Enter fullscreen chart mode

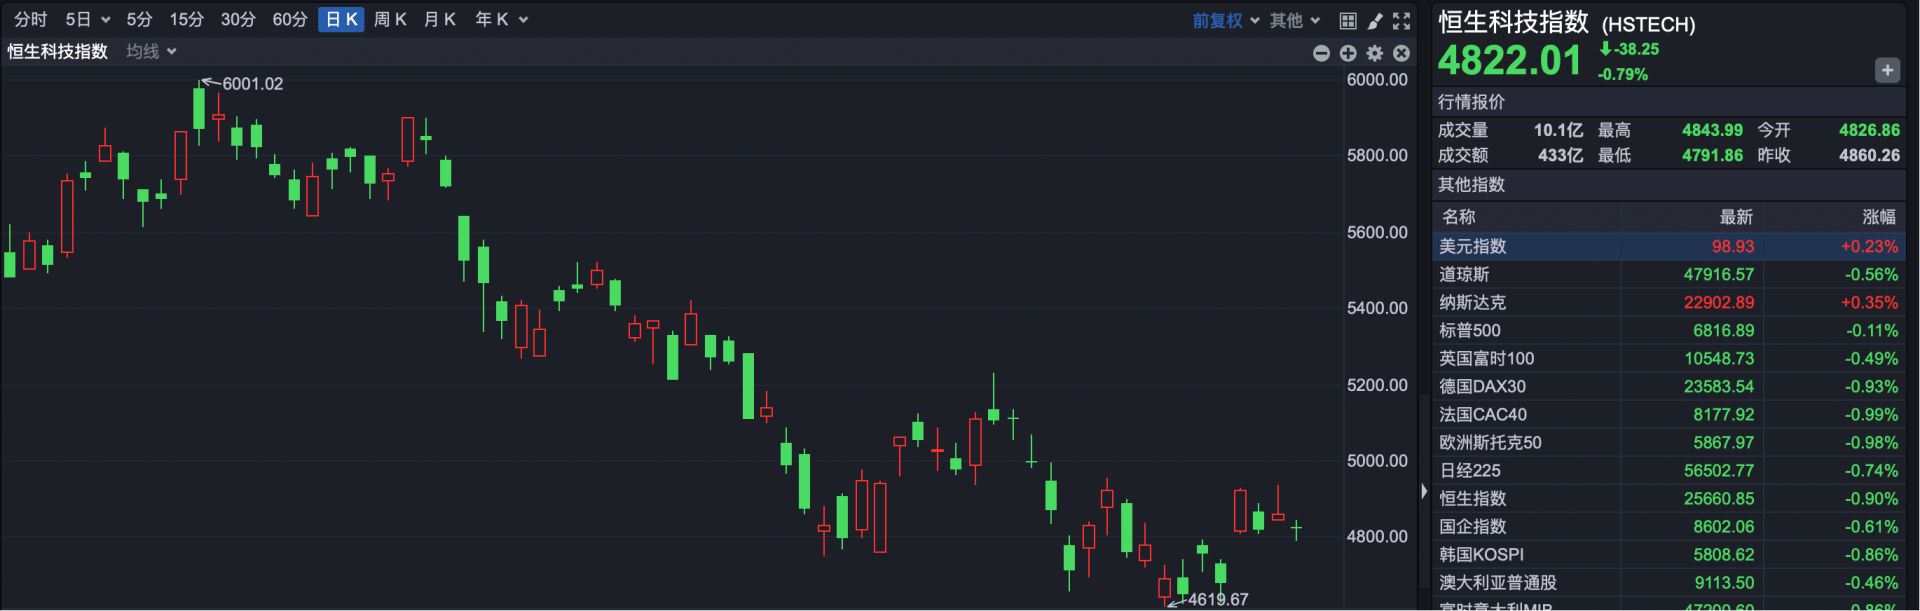(1402, 20)
